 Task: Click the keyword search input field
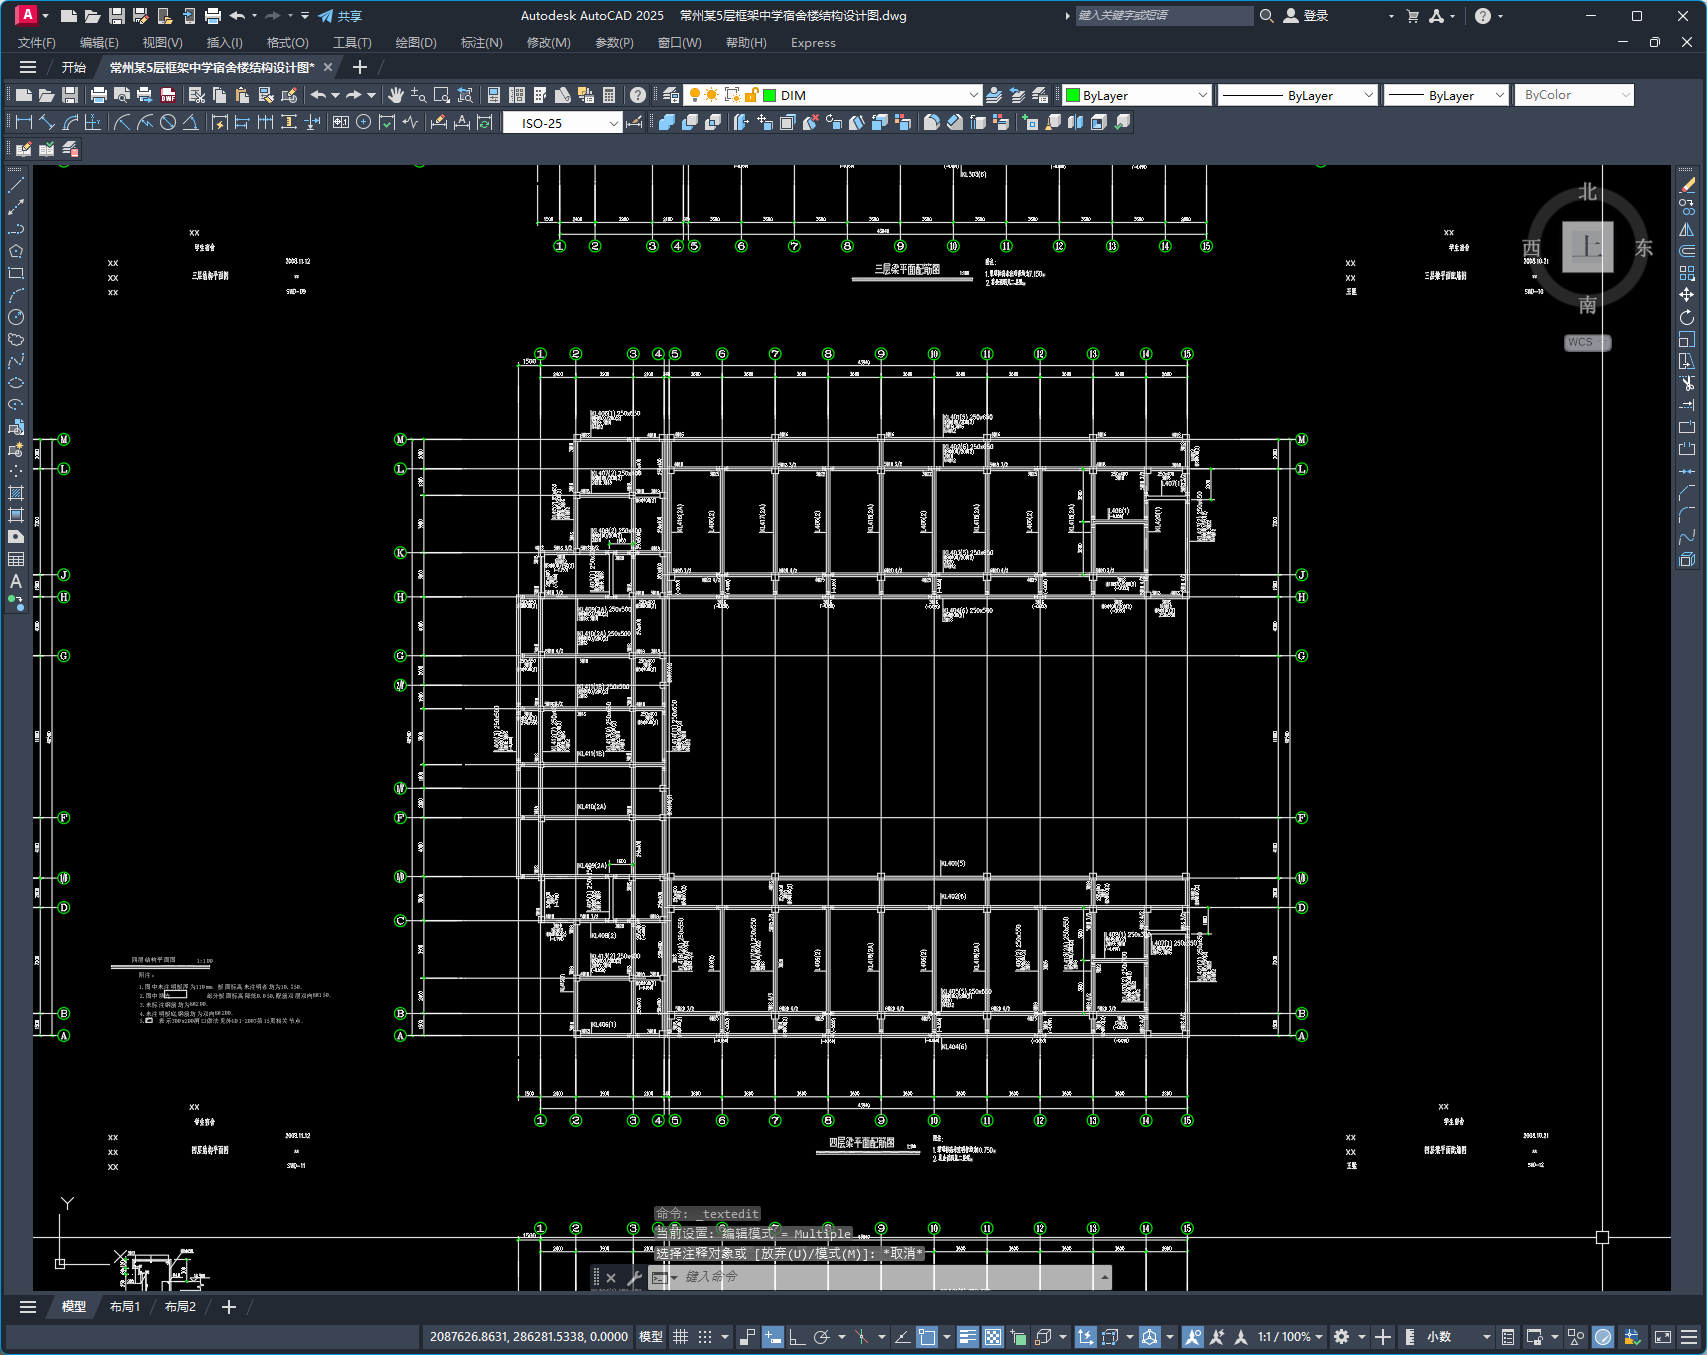(x=1164, y=16)
